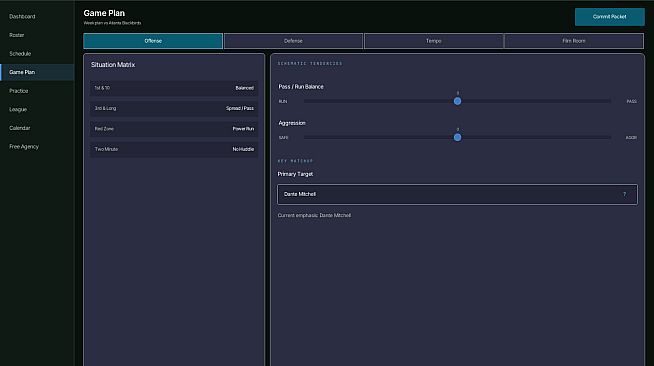Click the Aggression slider handle
This screenshot has height=366, width=654.
(x=458, y=137)
